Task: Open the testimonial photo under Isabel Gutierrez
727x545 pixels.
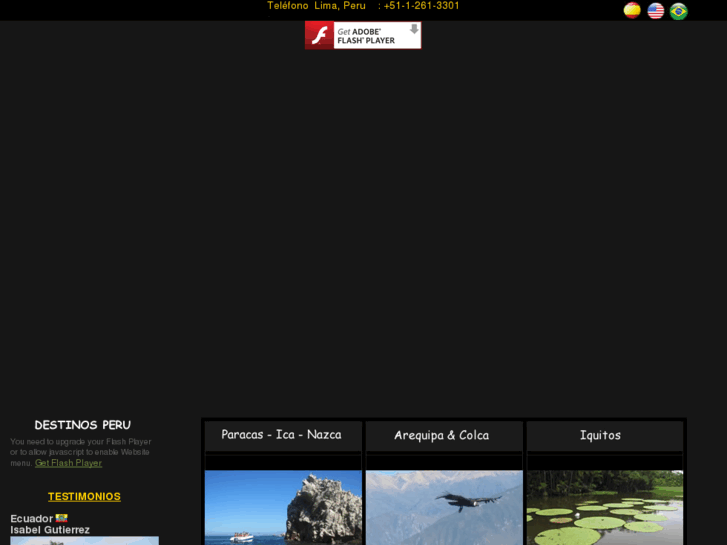Action: pos(84,541)
